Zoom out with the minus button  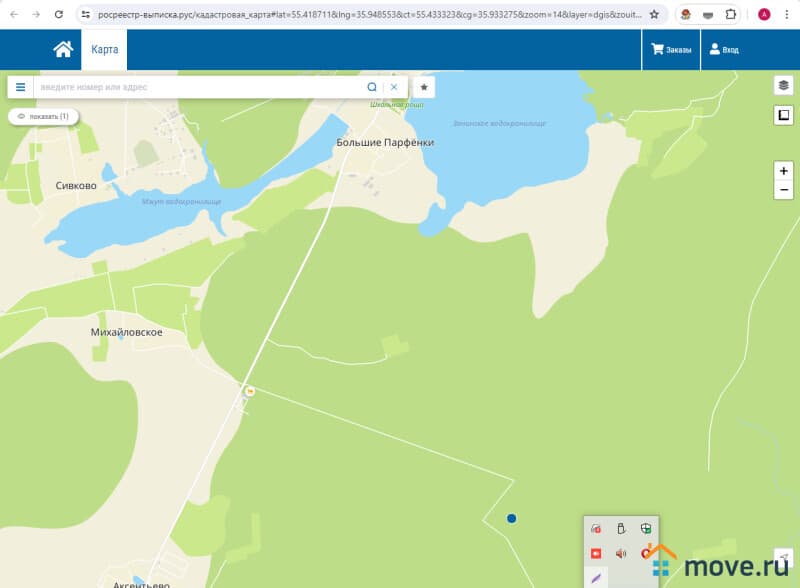(x=784, y=190)
